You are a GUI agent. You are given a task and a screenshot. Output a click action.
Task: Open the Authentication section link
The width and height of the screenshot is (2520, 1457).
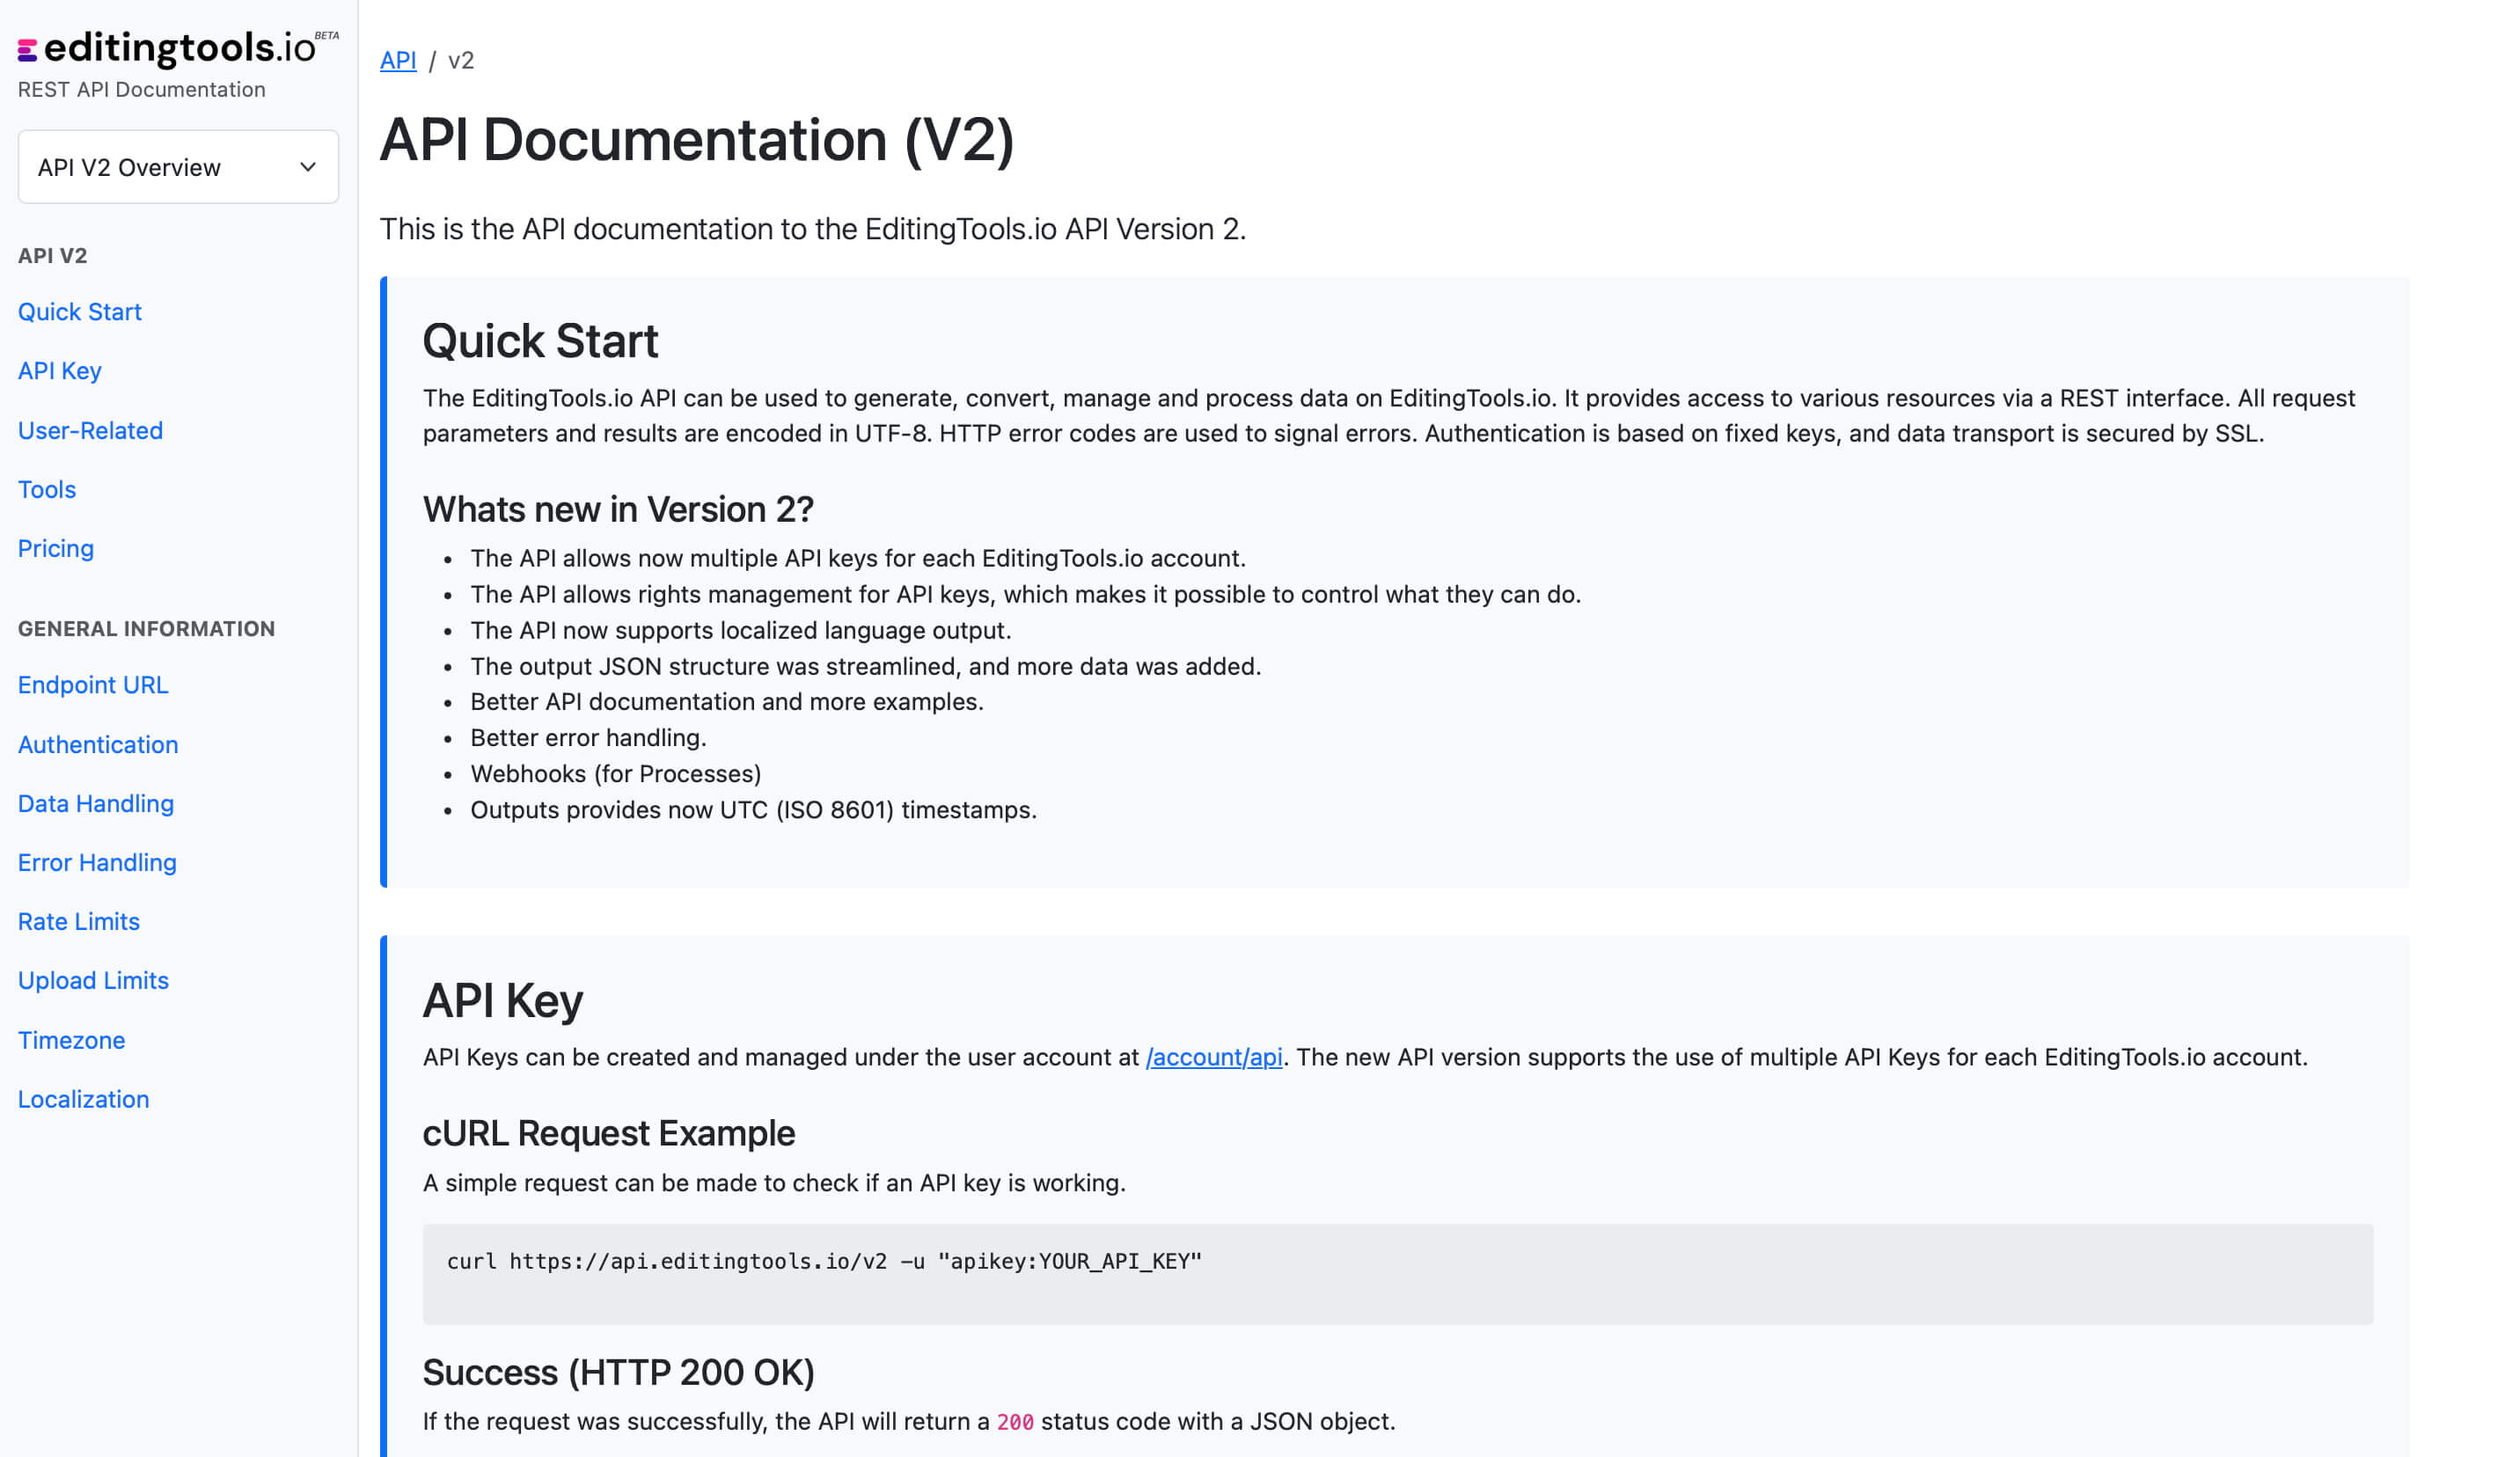tap(98, 745)
